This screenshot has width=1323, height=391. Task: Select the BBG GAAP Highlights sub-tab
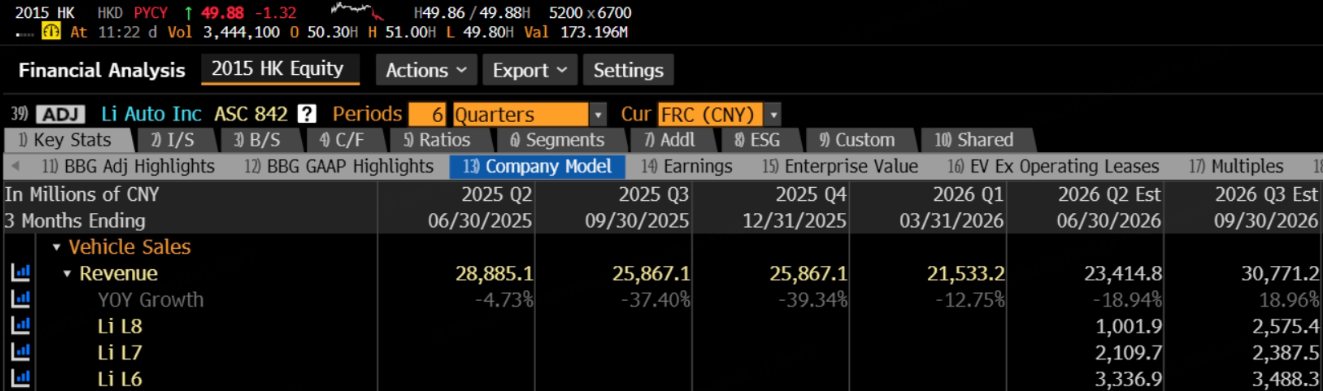(x=338, y=166)
